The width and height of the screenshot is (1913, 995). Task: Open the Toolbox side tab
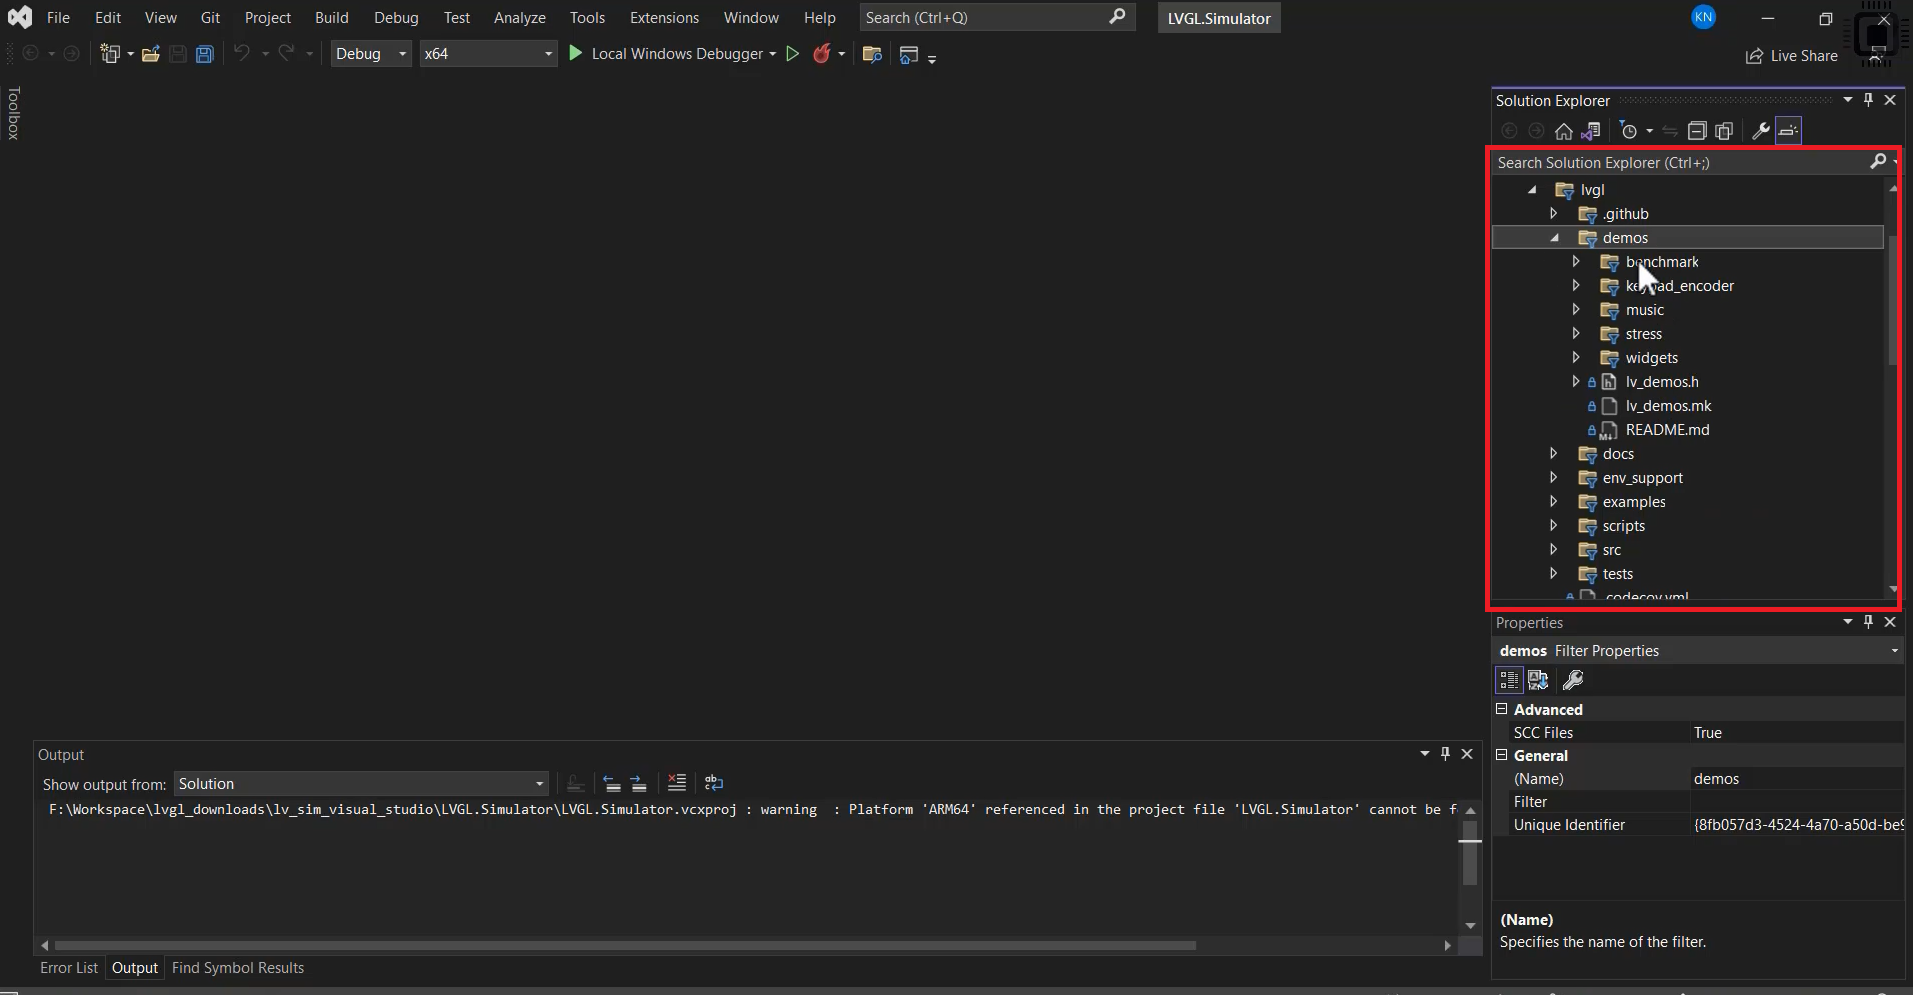click(13, 112)
